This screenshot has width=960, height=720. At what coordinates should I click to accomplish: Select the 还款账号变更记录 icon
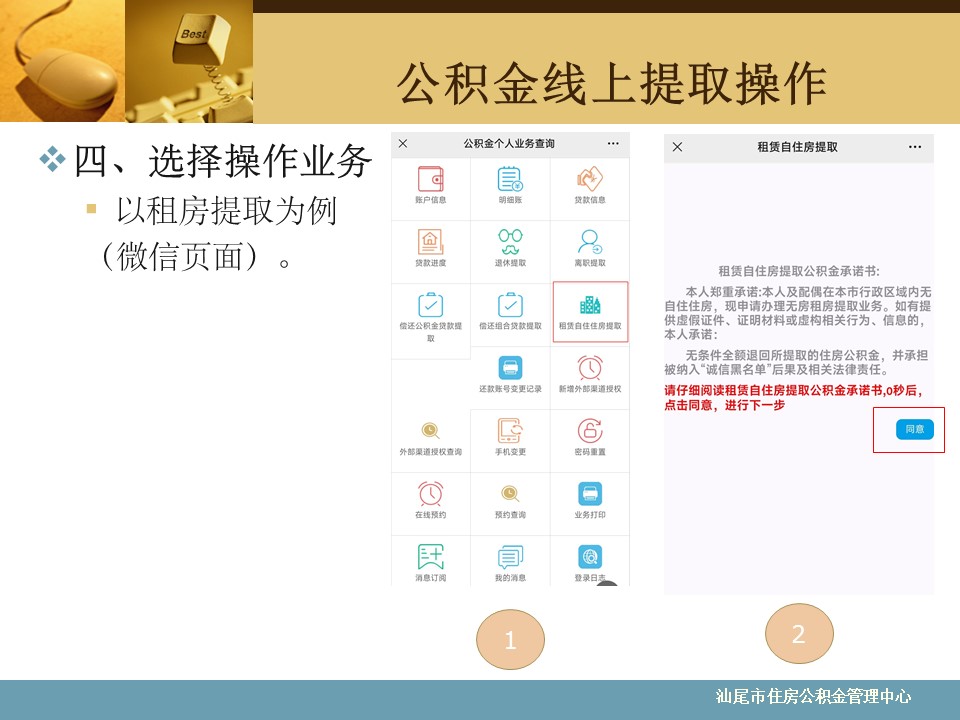point(510,370)
